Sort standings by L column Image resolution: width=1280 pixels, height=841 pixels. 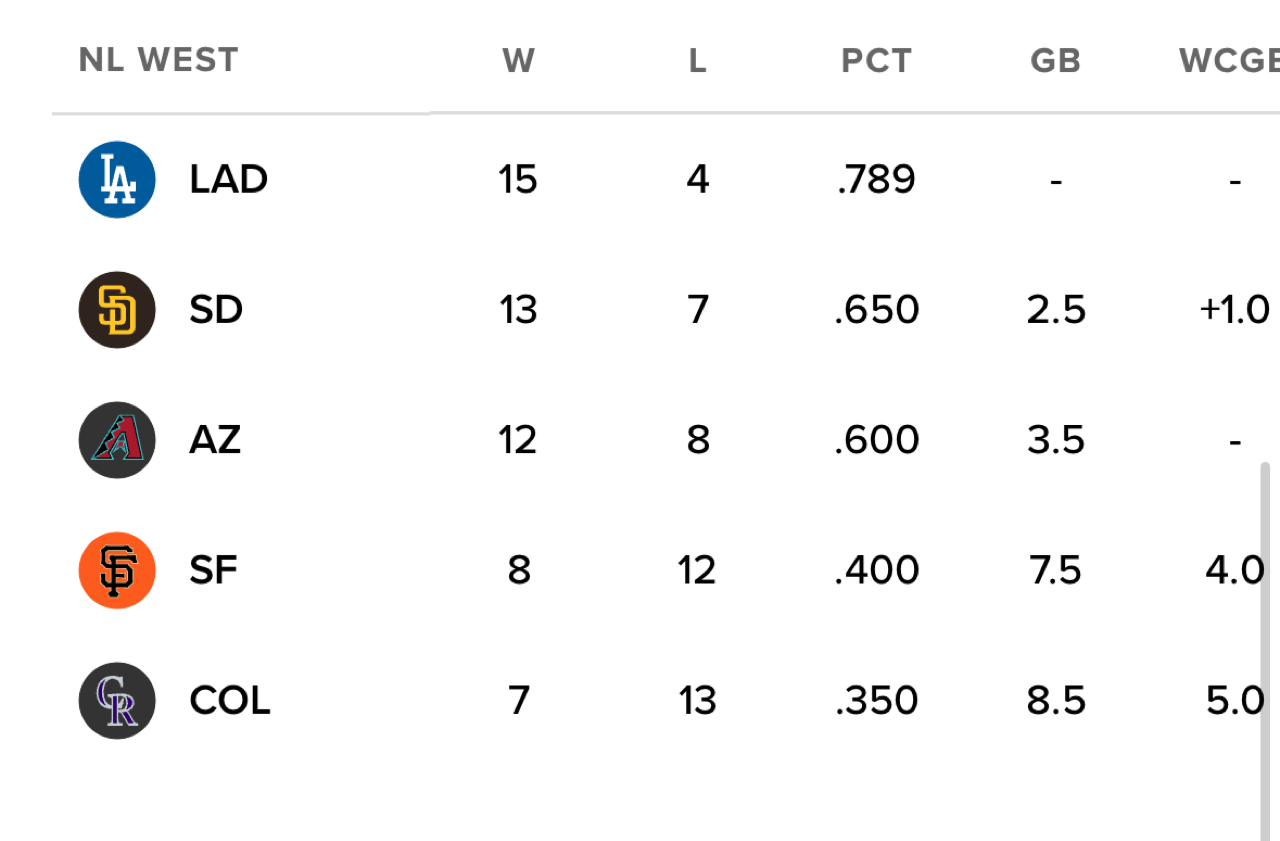697,61
